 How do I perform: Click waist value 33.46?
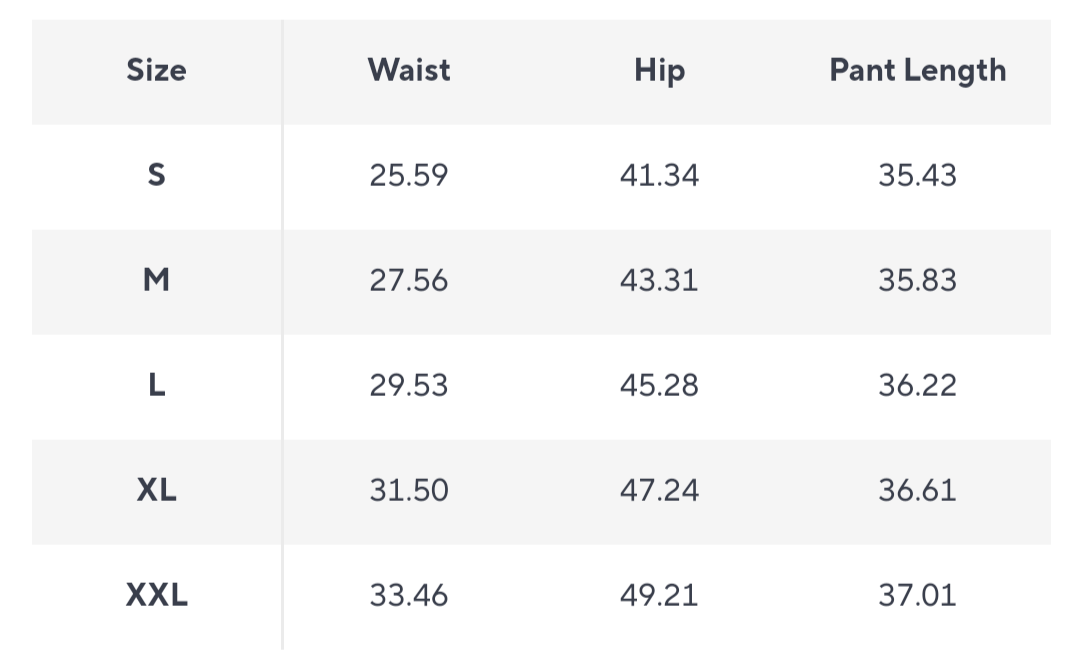[409, 595]
